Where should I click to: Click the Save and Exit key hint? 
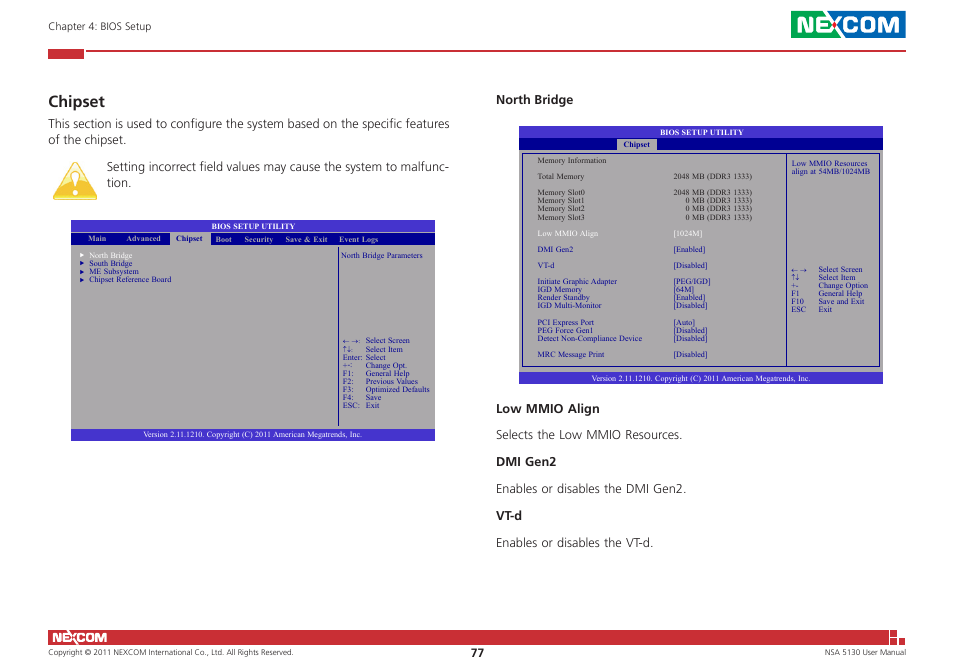click(x=841, y=301)
